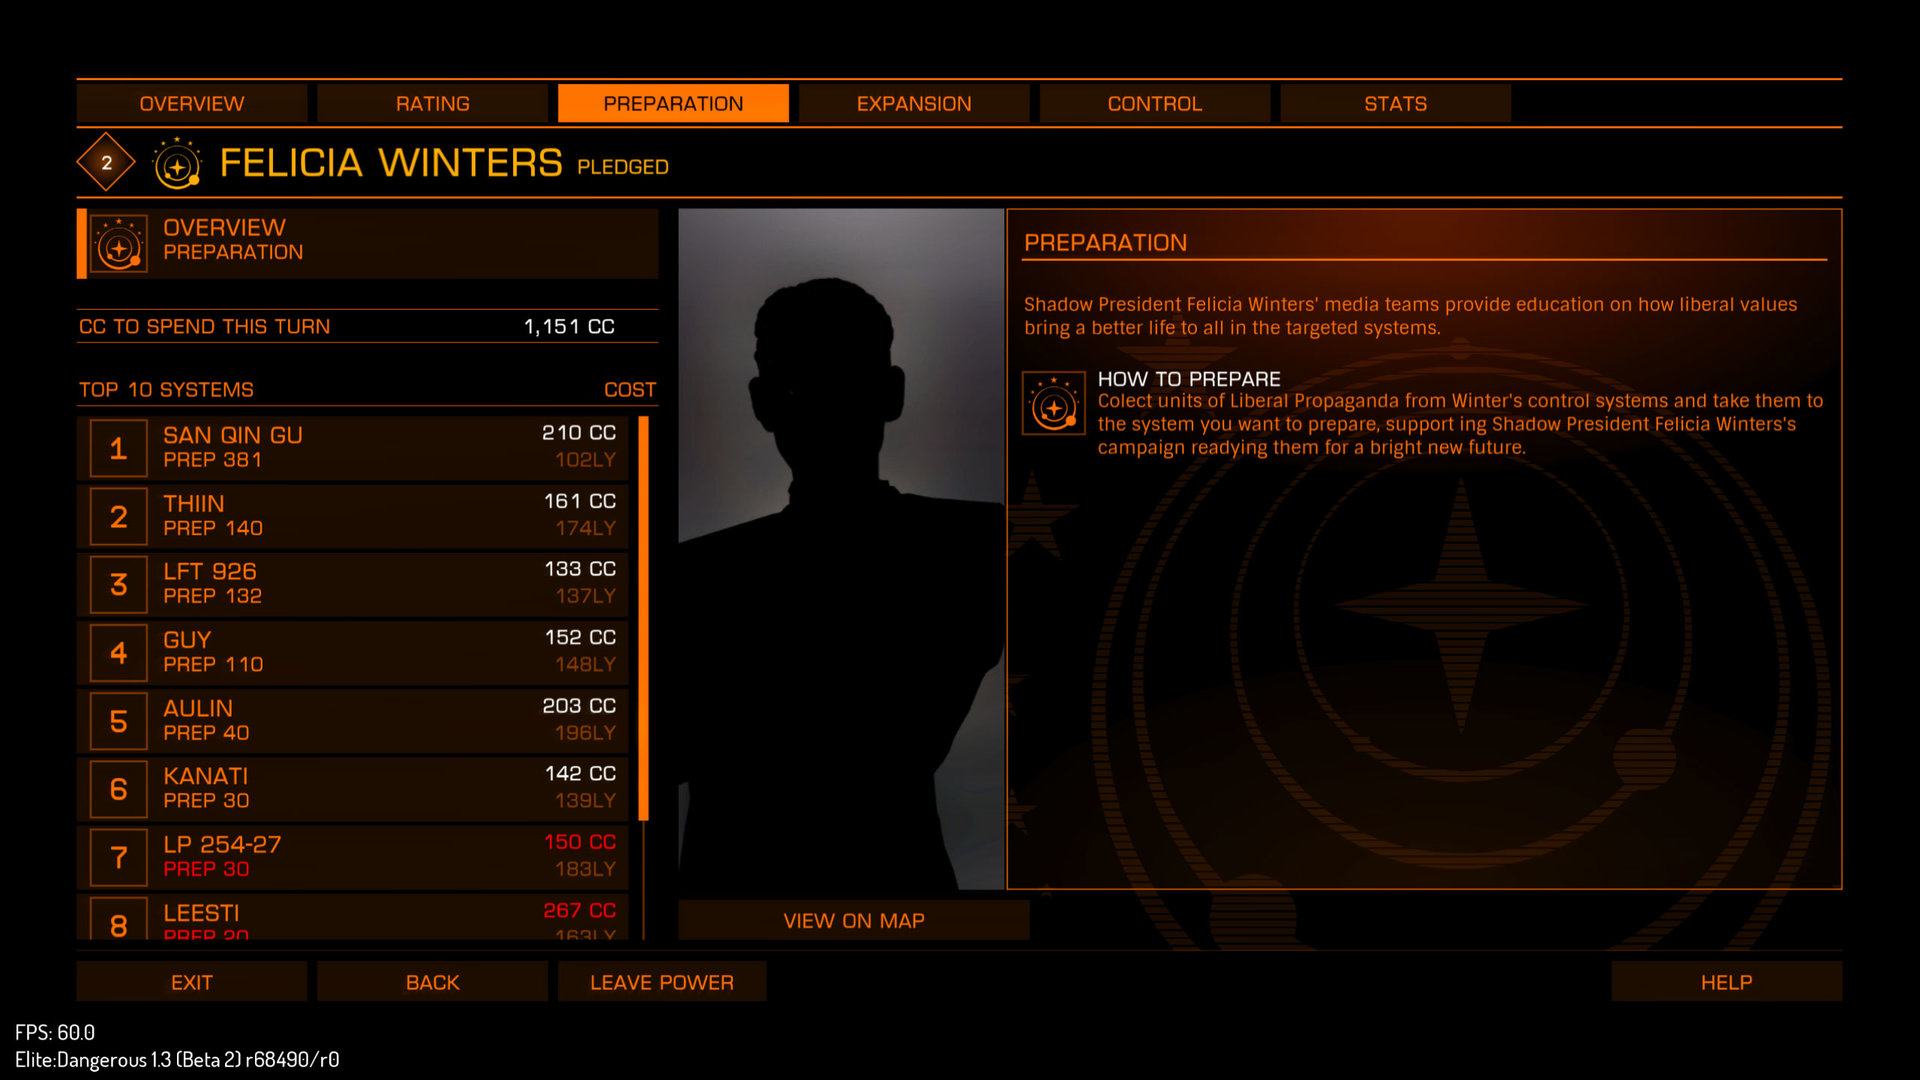Select the Thiin system entry

click(353, 516)
